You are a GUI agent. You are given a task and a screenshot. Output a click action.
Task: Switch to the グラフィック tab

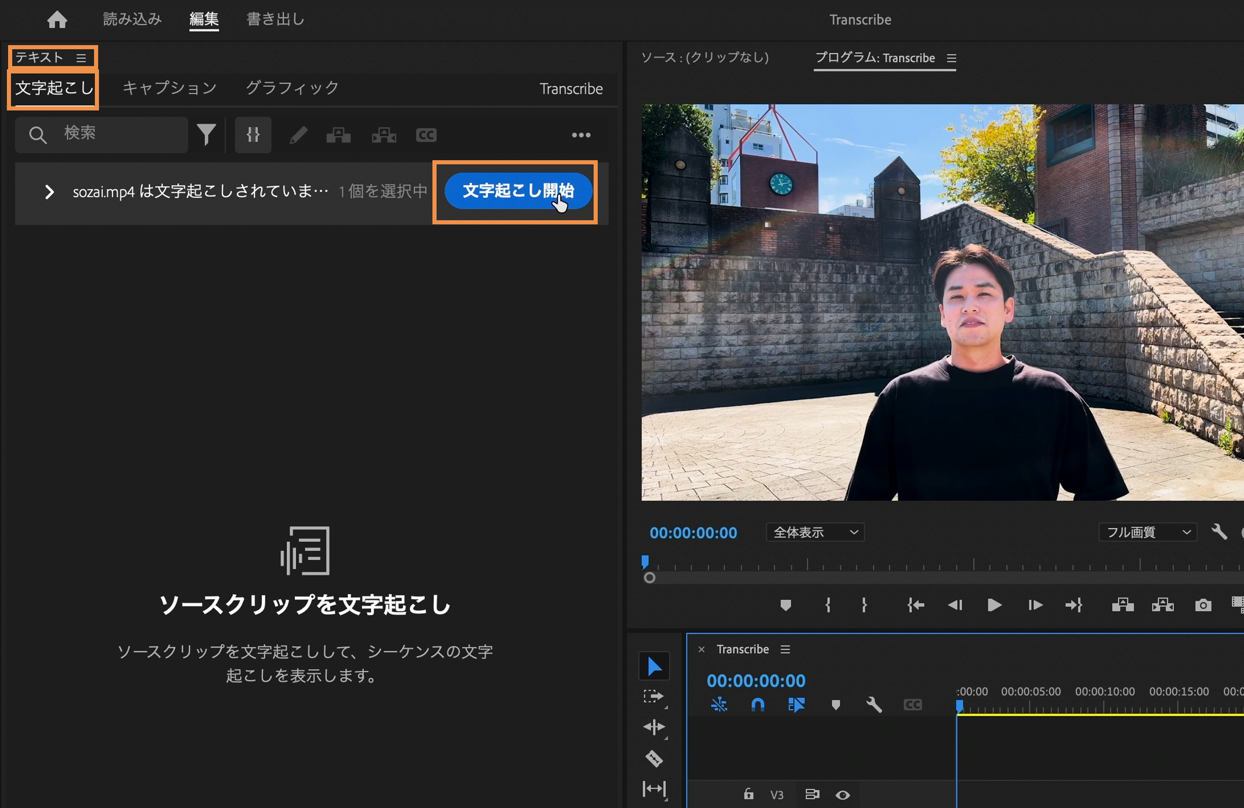[292, 88]
